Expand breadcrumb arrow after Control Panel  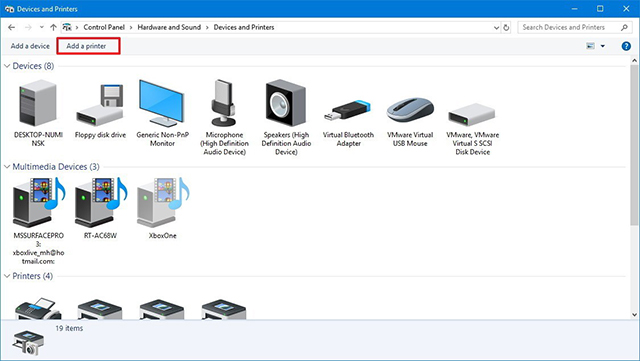click(131, 27)
